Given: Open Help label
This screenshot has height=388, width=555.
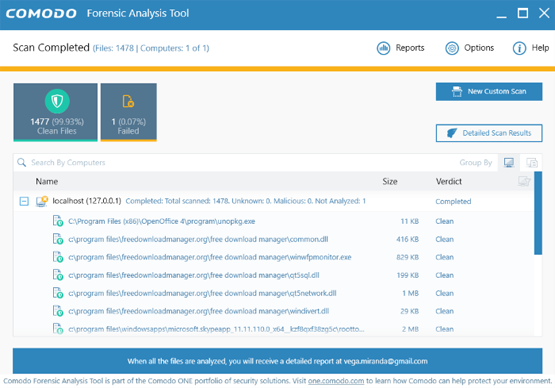Looking at the screenshot, I should point(540,48).
